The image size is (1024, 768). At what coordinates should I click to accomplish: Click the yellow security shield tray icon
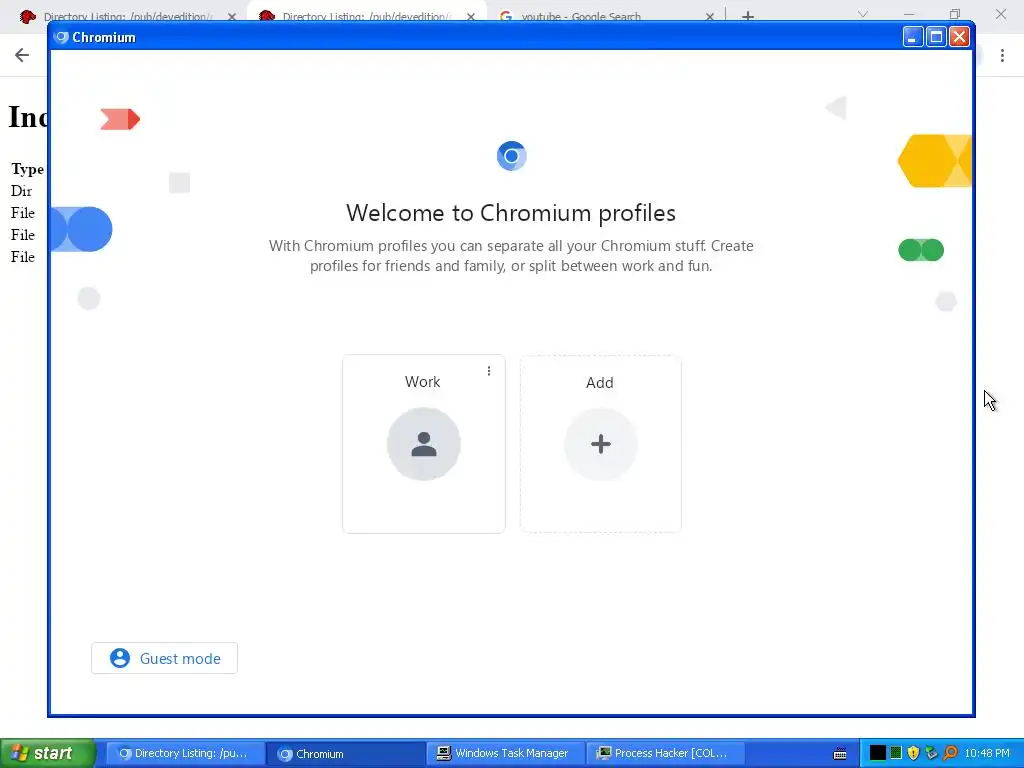tap(914, 753)
